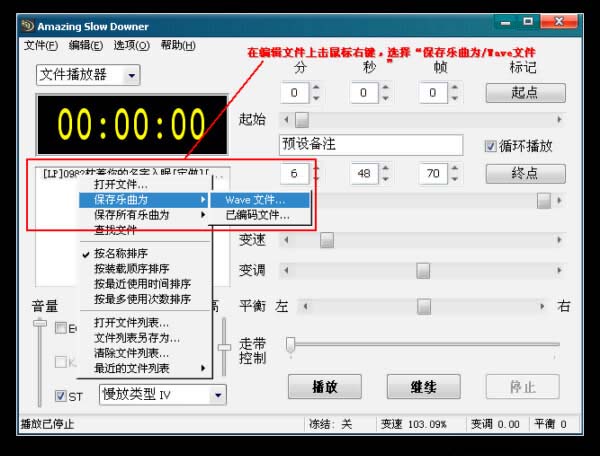Screen dimensions: 600x456
Task: Decrease the end 秒 value stepper
Action: point(385,179)
